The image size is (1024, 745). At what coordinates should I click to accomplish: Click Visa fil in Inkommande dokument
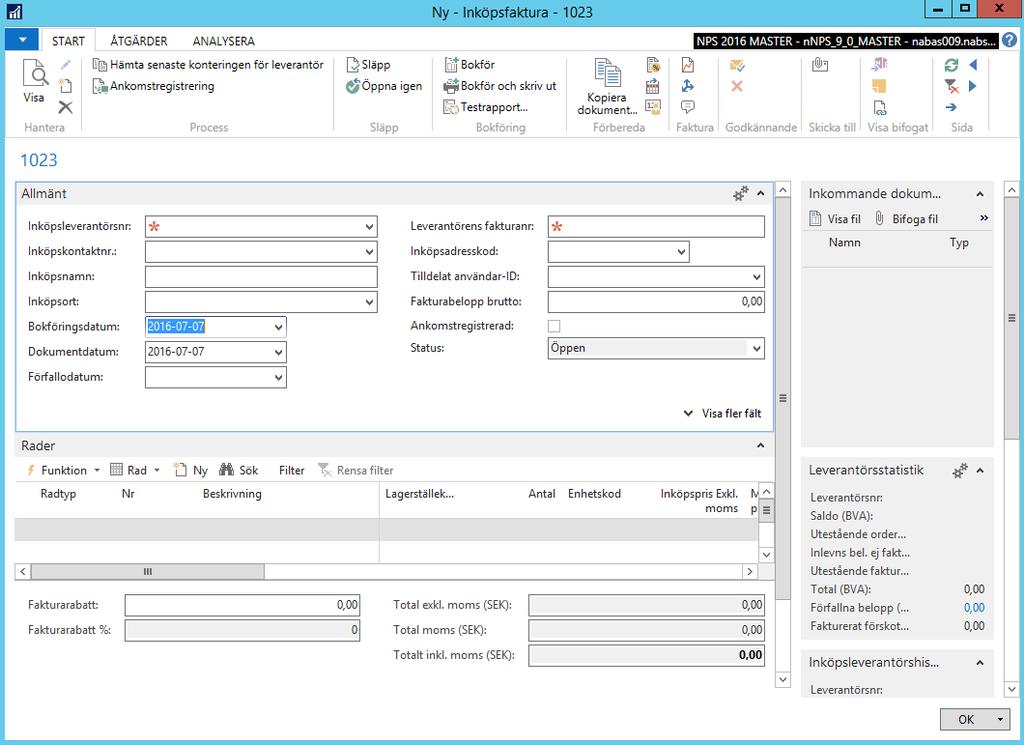[x=835, y=219]
